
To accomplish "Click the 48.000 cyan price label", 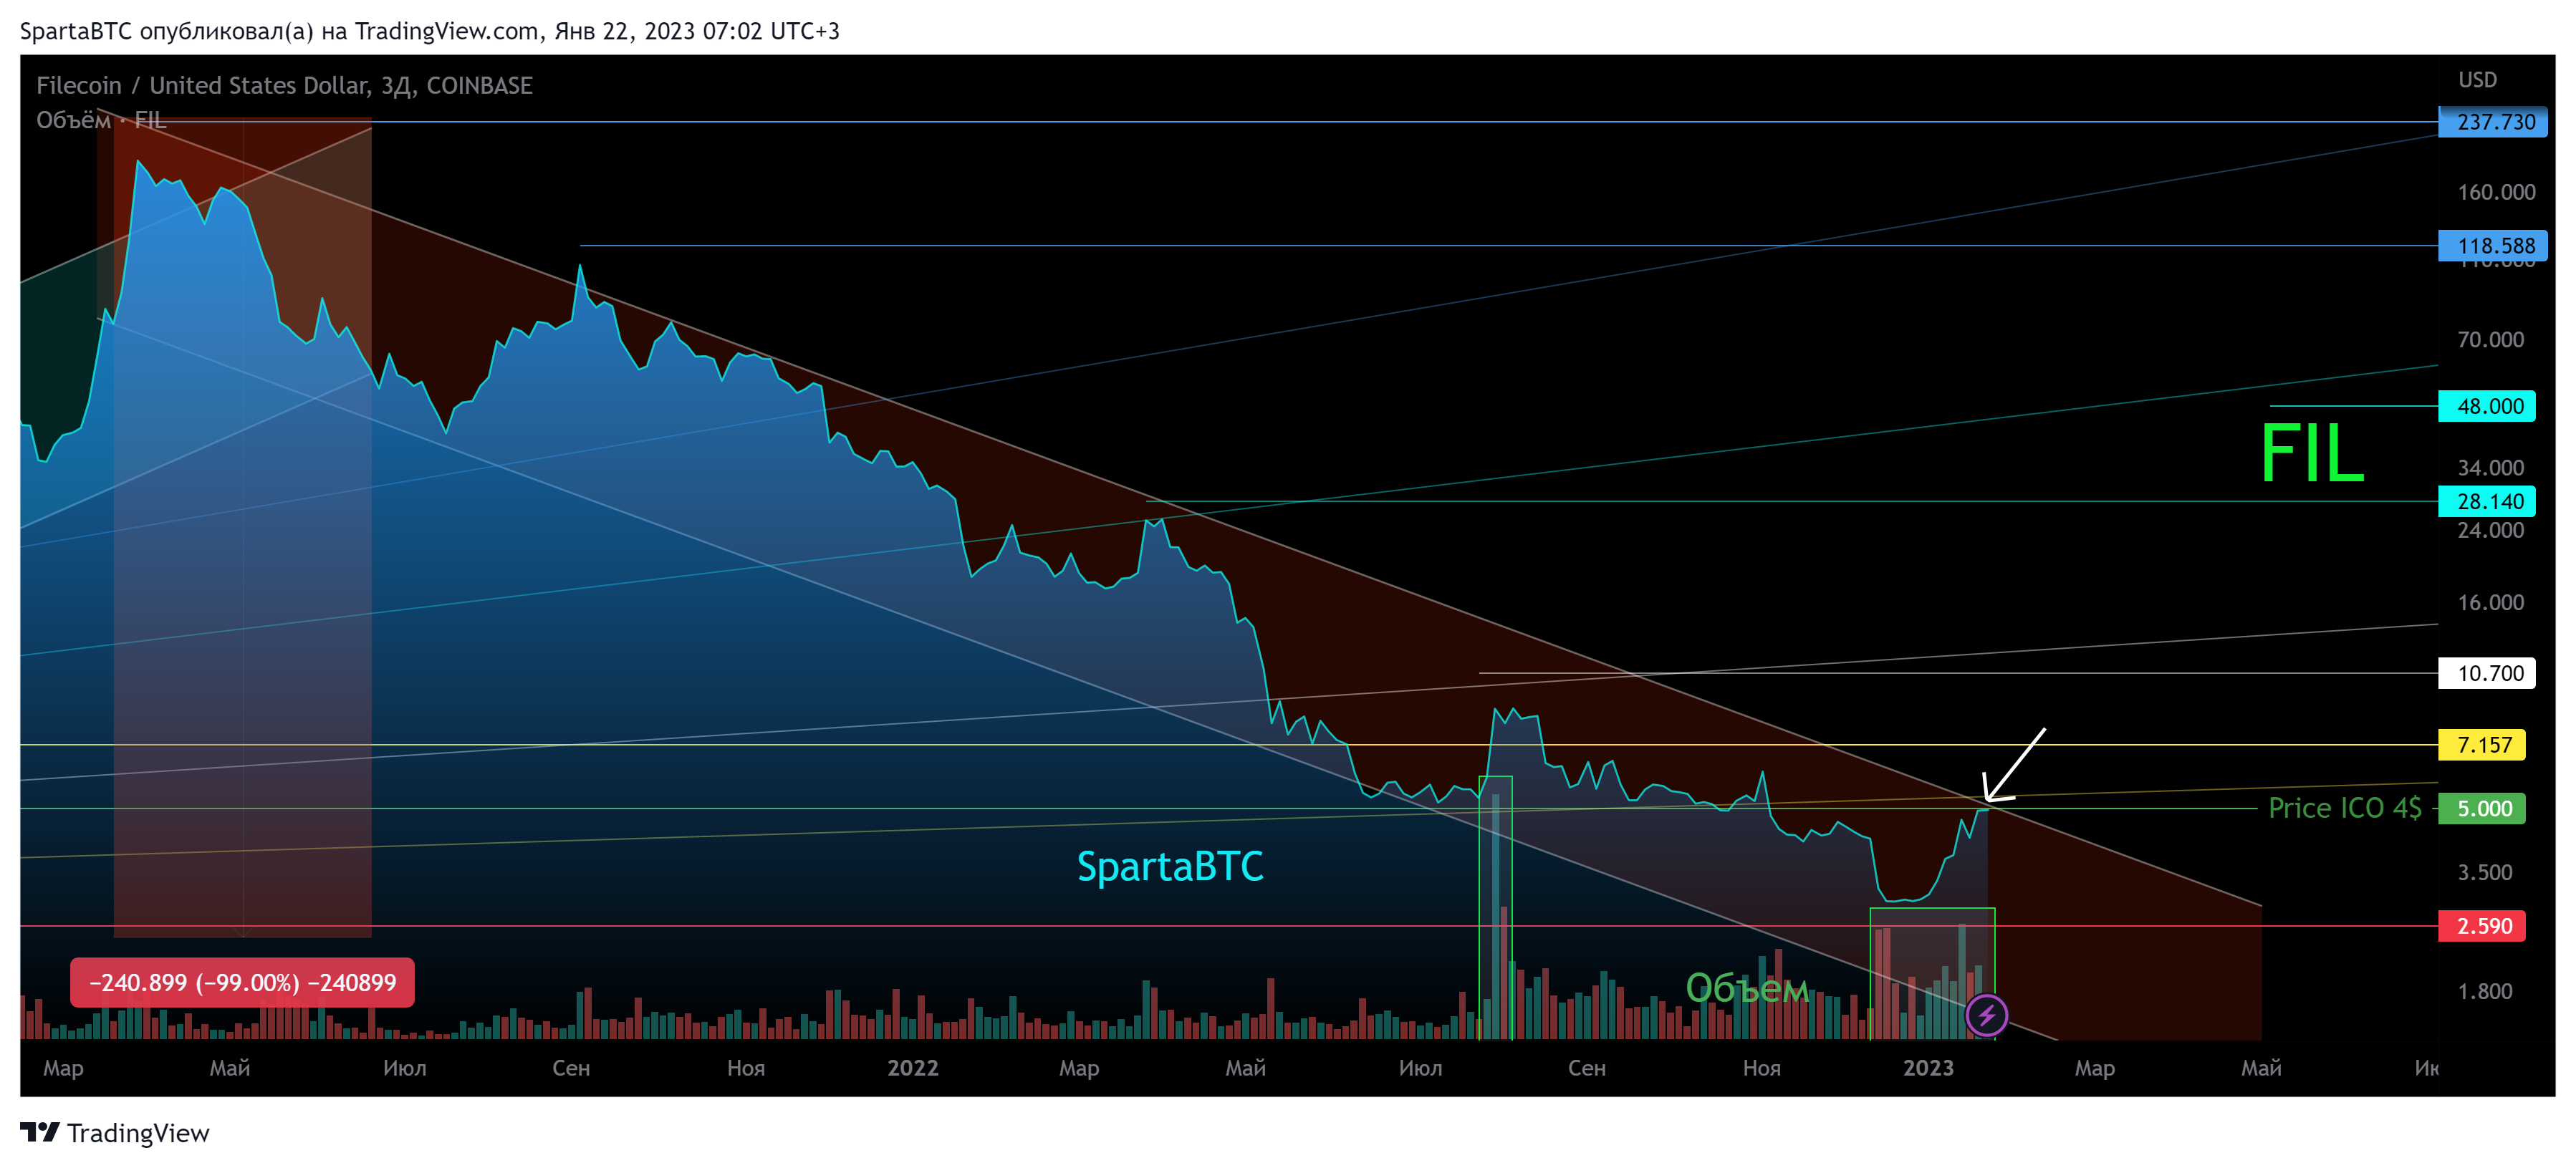I will [2487, 406].
